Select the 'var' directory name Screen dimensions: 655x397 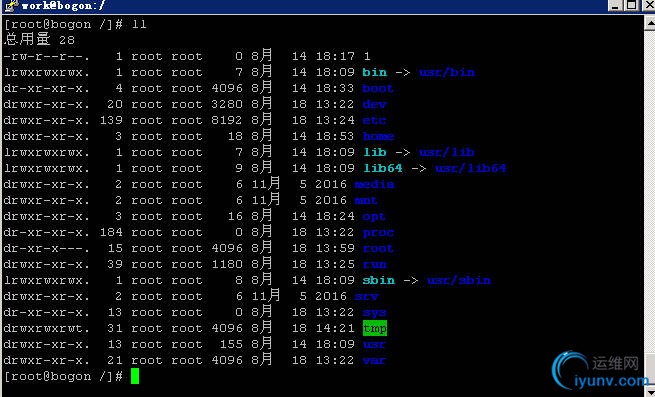pyautogui.click(x=374, y=360)
